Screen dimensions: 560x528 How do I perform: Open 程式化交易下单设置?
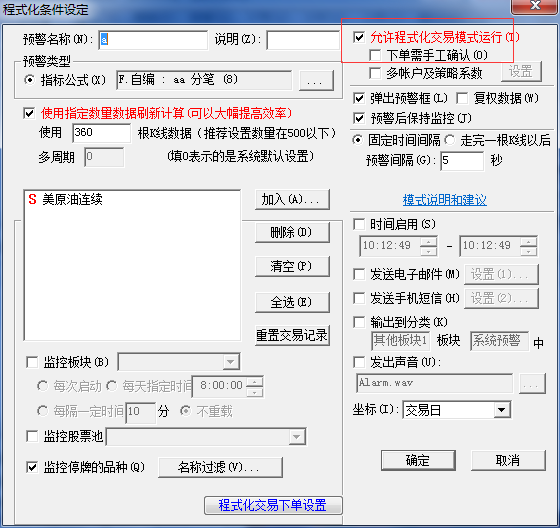[273, 505]
